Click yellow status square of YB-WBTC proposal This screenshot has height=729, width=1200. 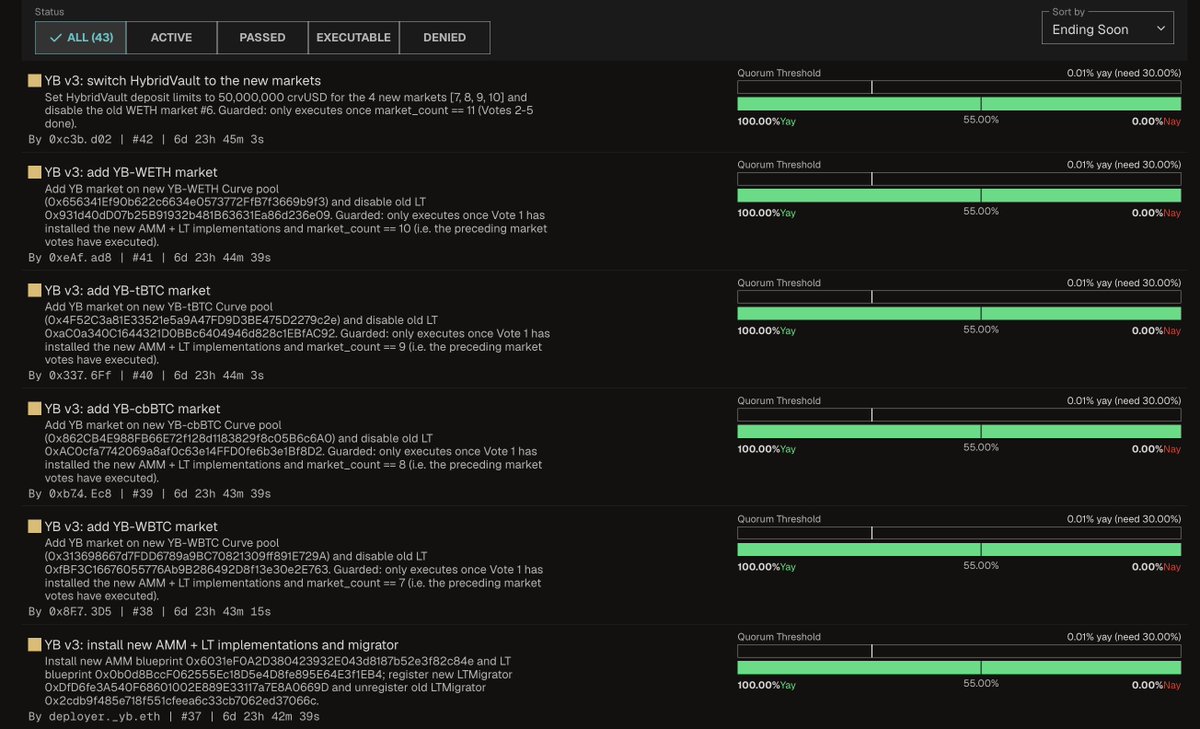[x=34, y=526]
